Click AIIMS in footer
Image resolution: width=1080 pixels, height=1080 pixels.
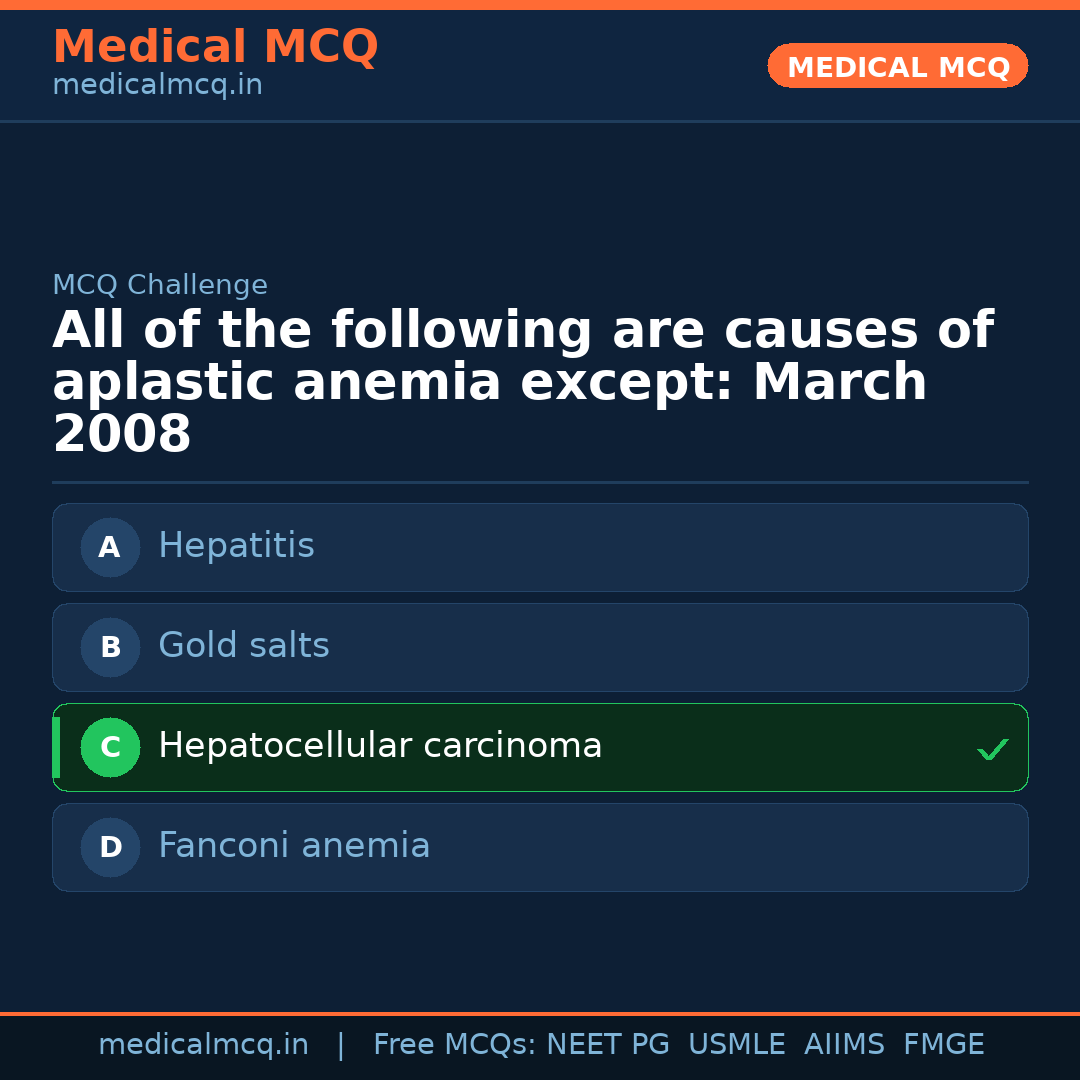(844, 1045)
